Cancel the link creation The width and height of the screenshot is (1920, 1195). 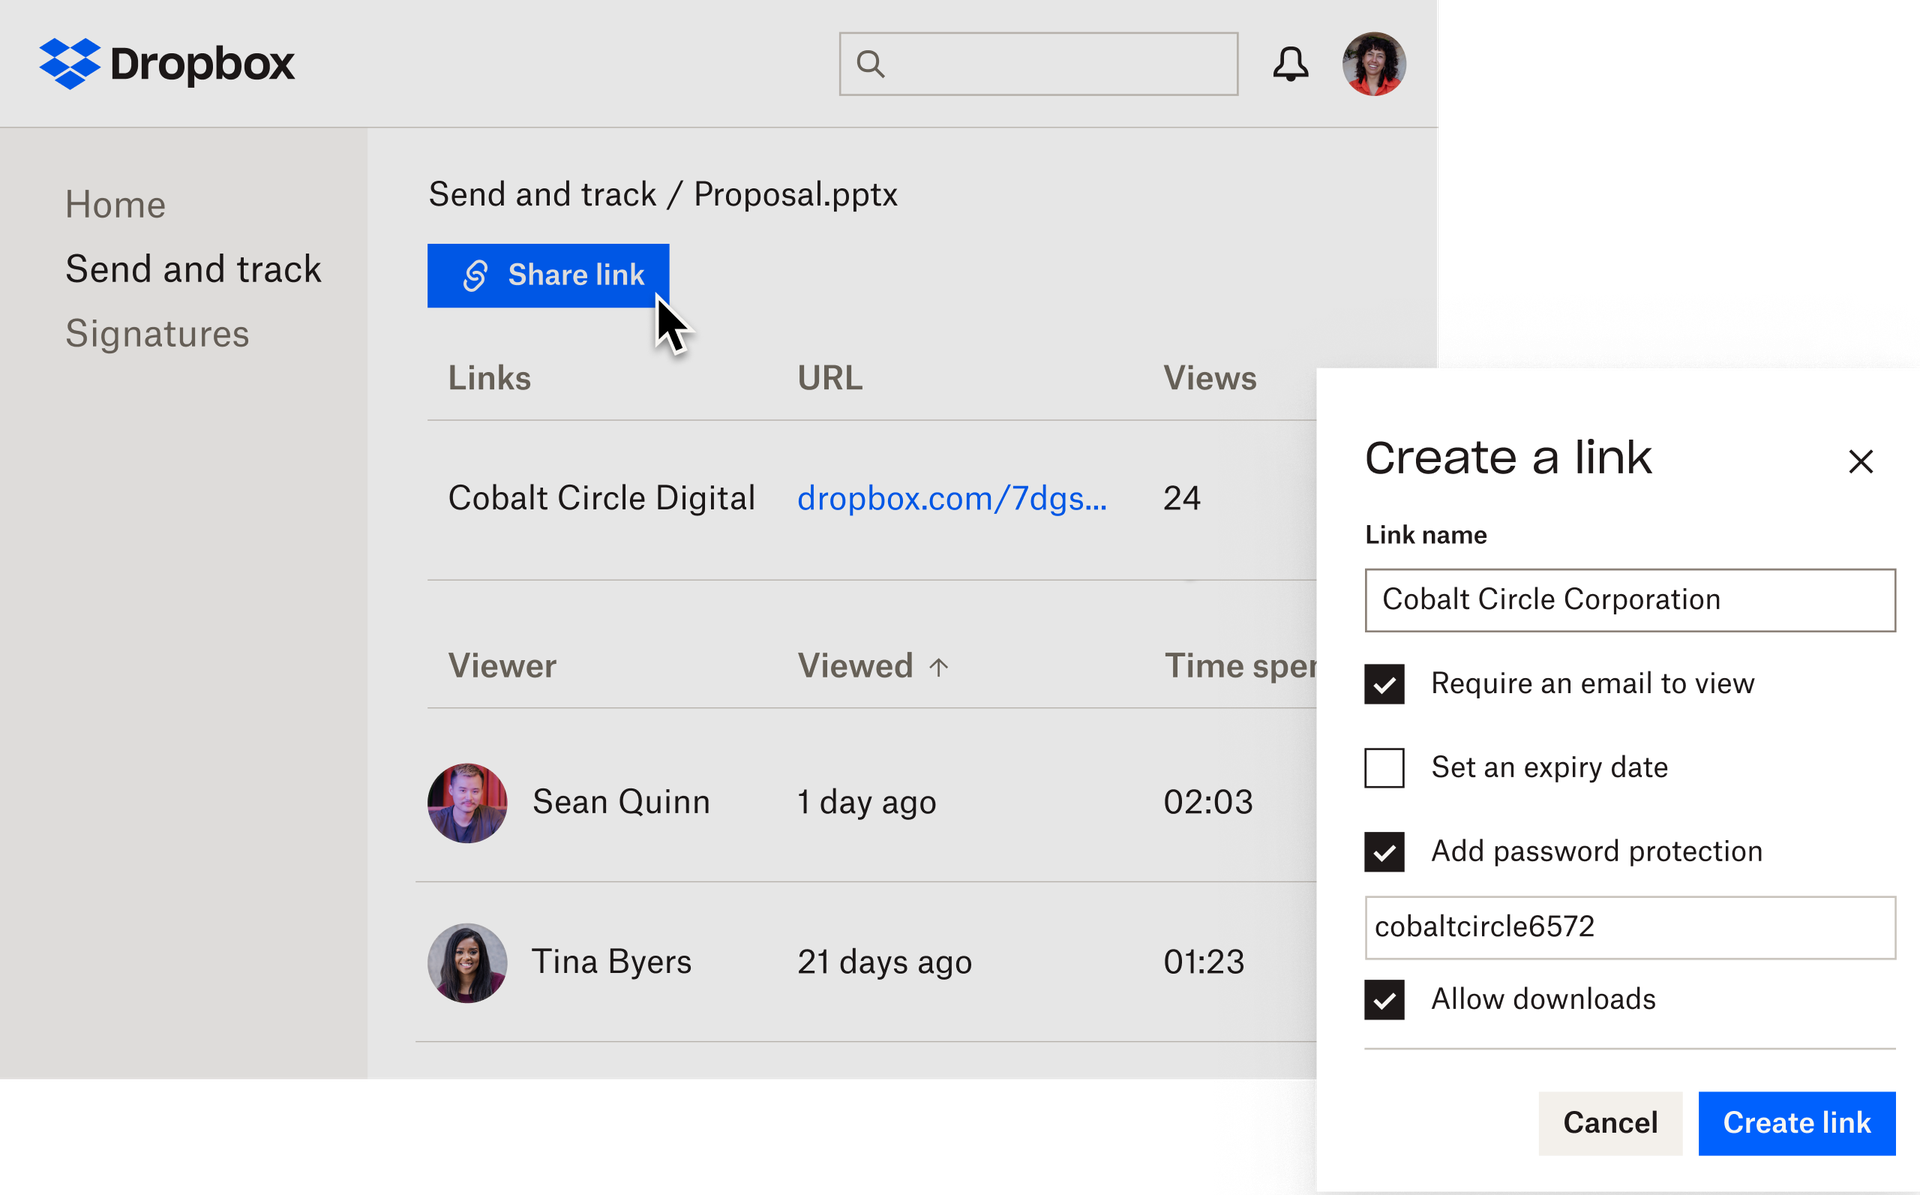pyautogui.click(x=1610, y=1123)
